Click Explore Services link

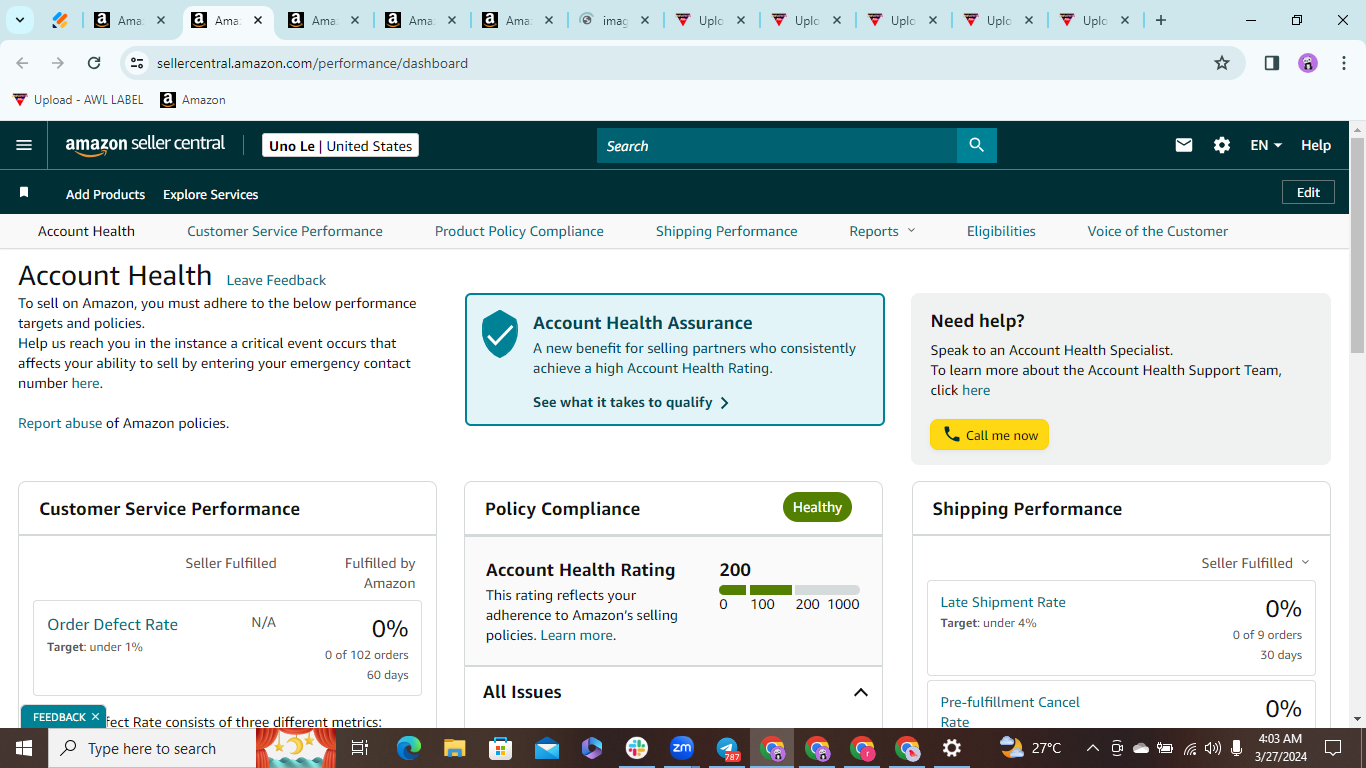point(211,194)
